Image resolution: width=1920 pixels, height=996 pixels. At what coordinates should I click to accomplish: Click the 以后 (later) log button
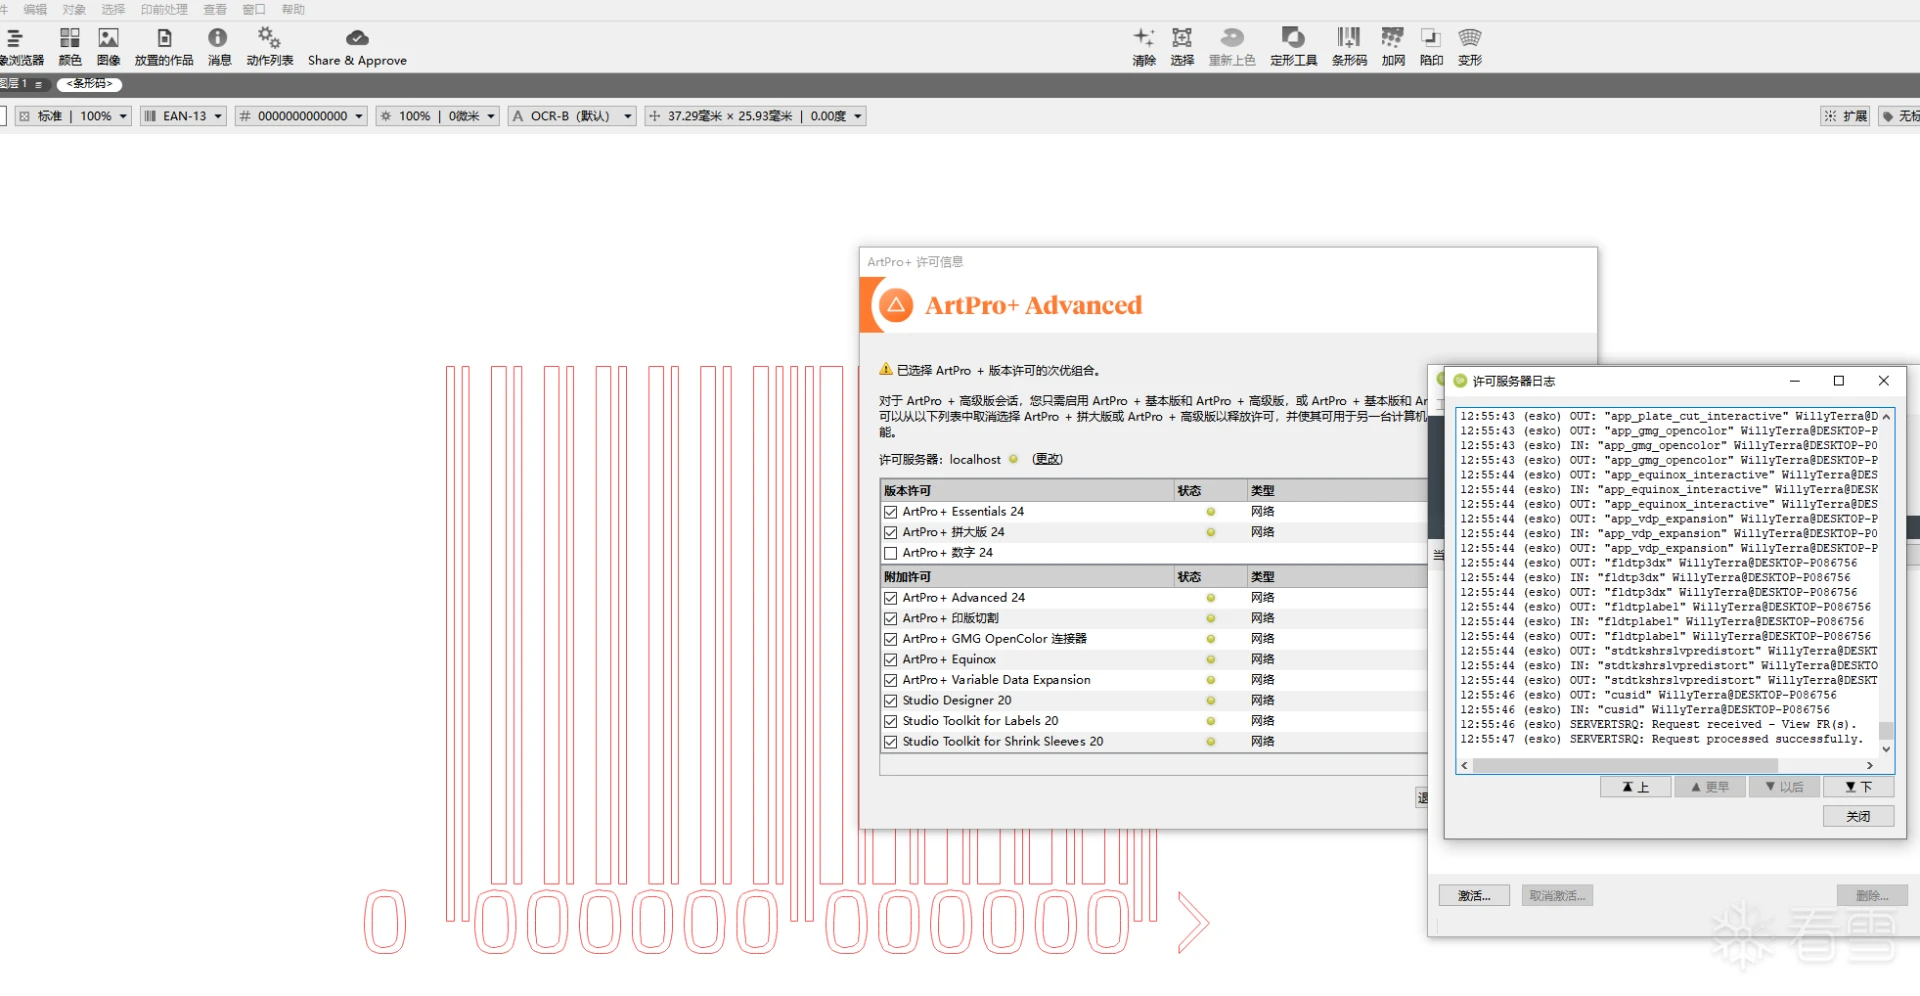(1784, 787)
